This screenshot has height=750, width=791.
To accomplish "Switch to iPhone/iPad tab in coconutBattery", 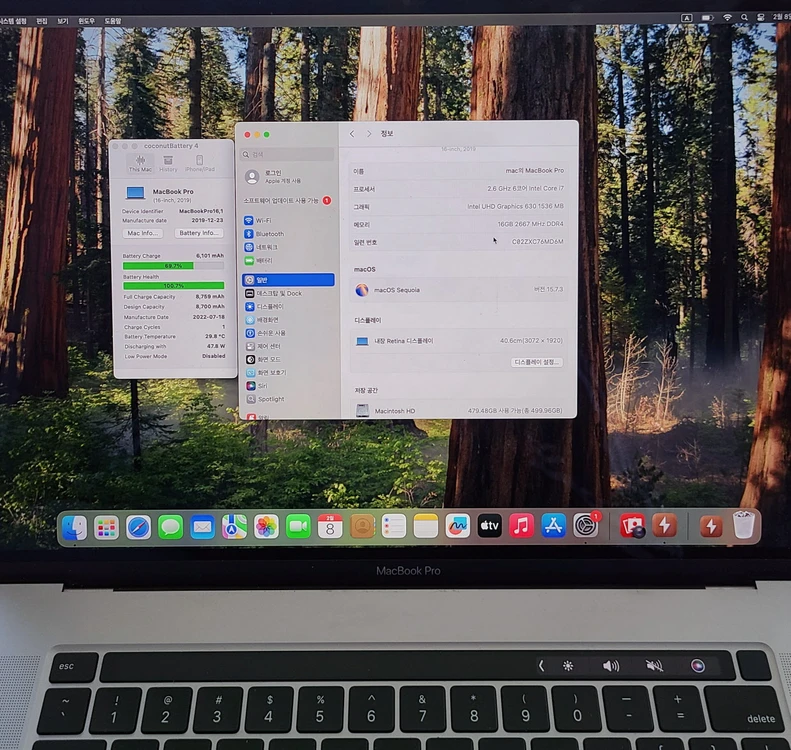I will (x=200, y=163).
